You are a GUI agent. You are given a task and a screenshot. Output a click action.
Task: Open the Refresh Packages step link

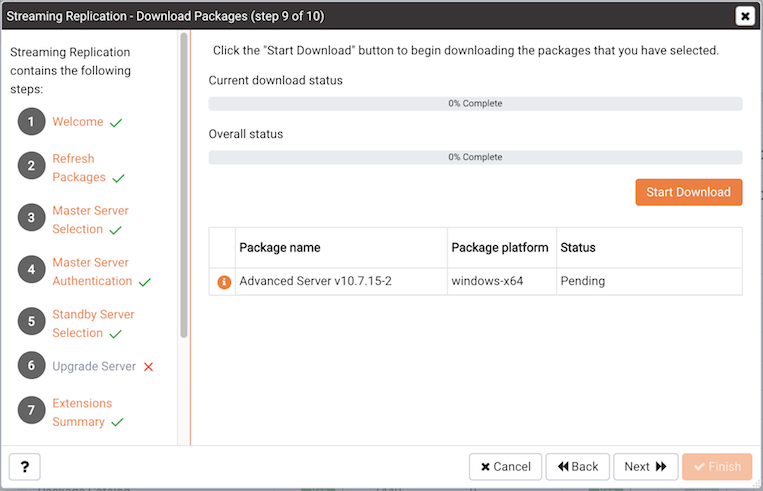point(79,168)
